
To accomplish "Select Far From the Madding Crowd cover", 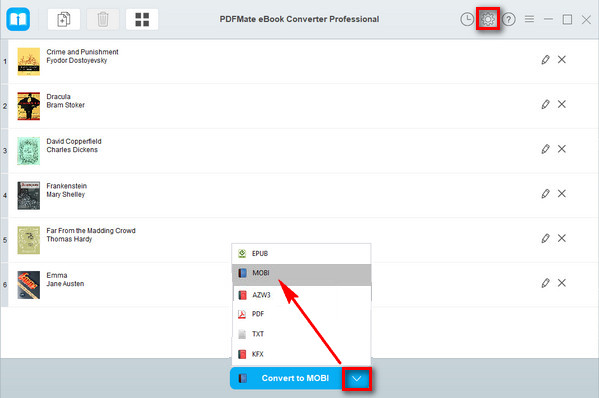I will (x=29, y=240).
